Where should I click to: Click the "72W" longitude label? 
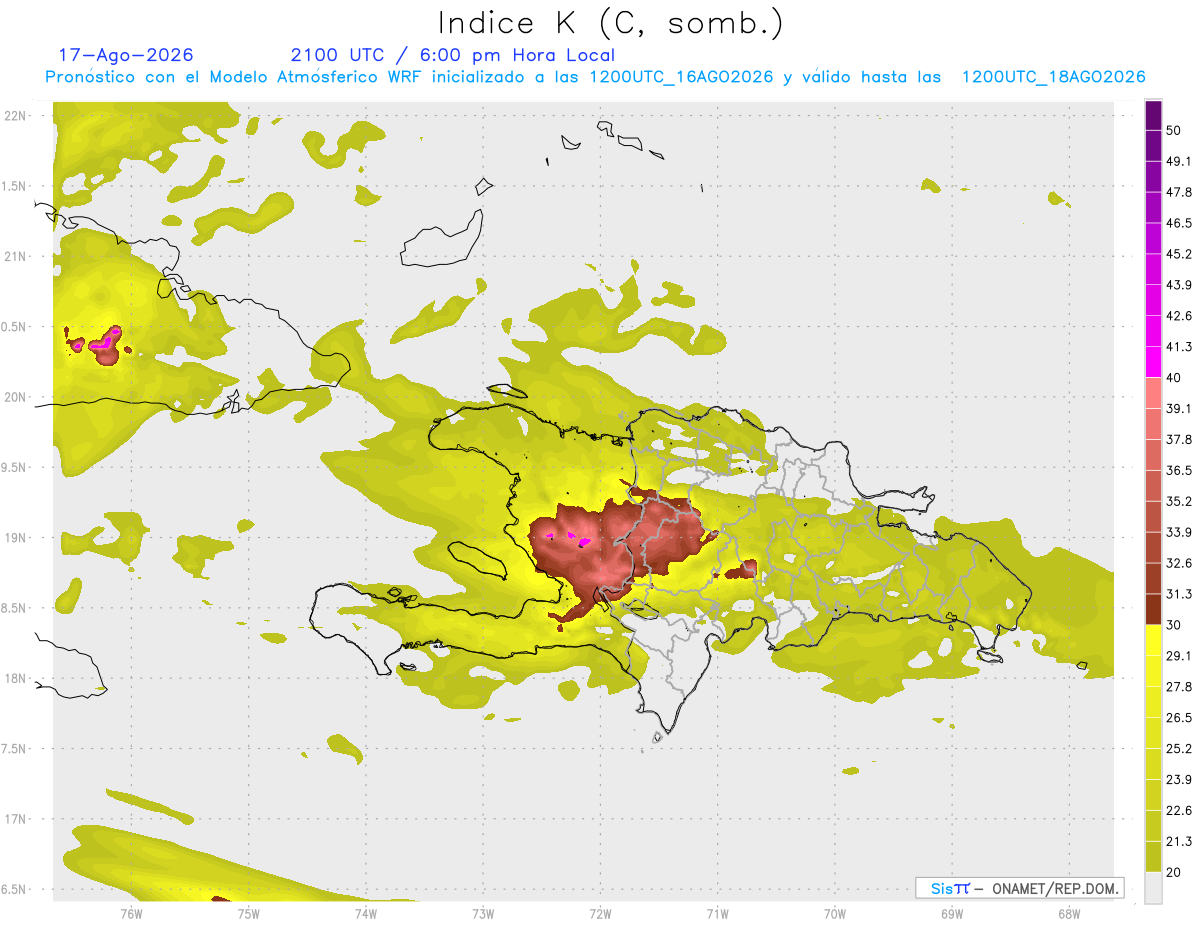click(x=600, y=914)
